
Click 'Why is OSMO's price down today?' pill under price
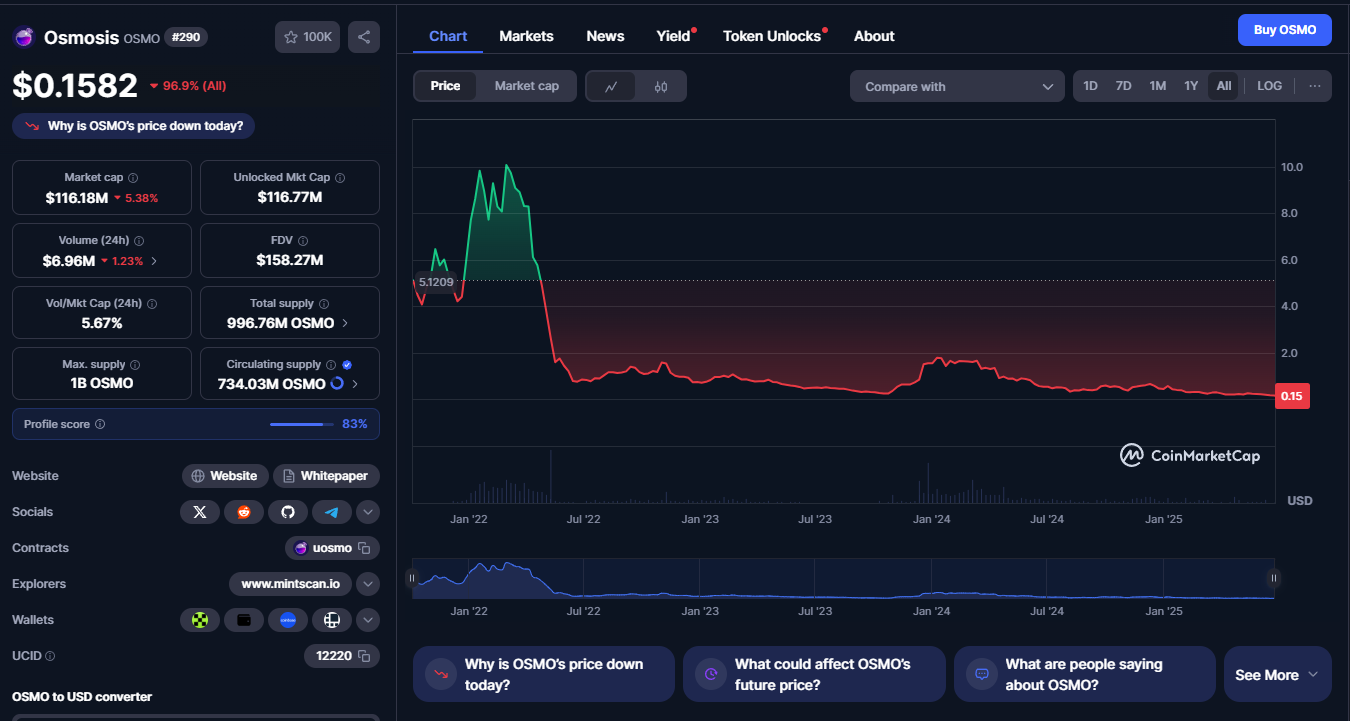tap(134, 126)
